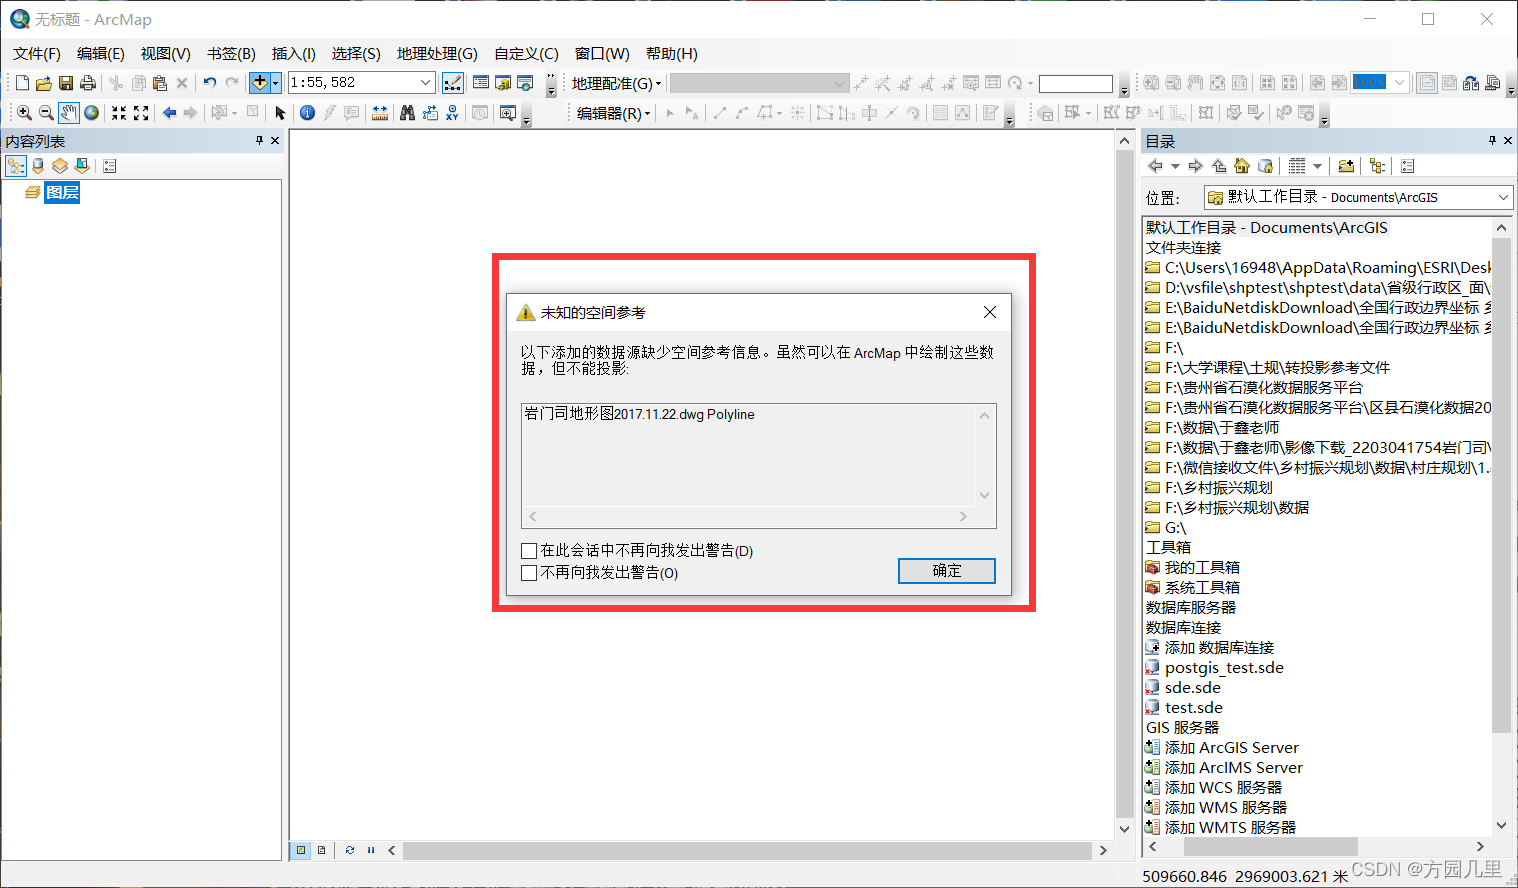
Task: Pin the Table of Contents auto-hide pushpin
Action: (259, 141)
